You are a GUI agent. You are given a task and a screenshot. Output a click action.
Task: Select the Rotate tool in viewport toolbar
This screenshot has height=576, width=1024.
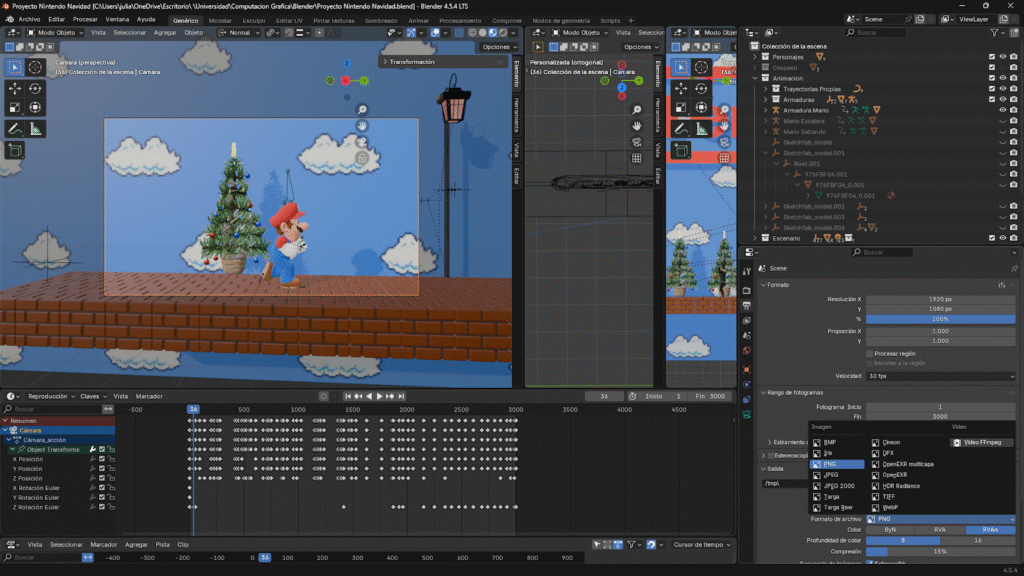35,88
